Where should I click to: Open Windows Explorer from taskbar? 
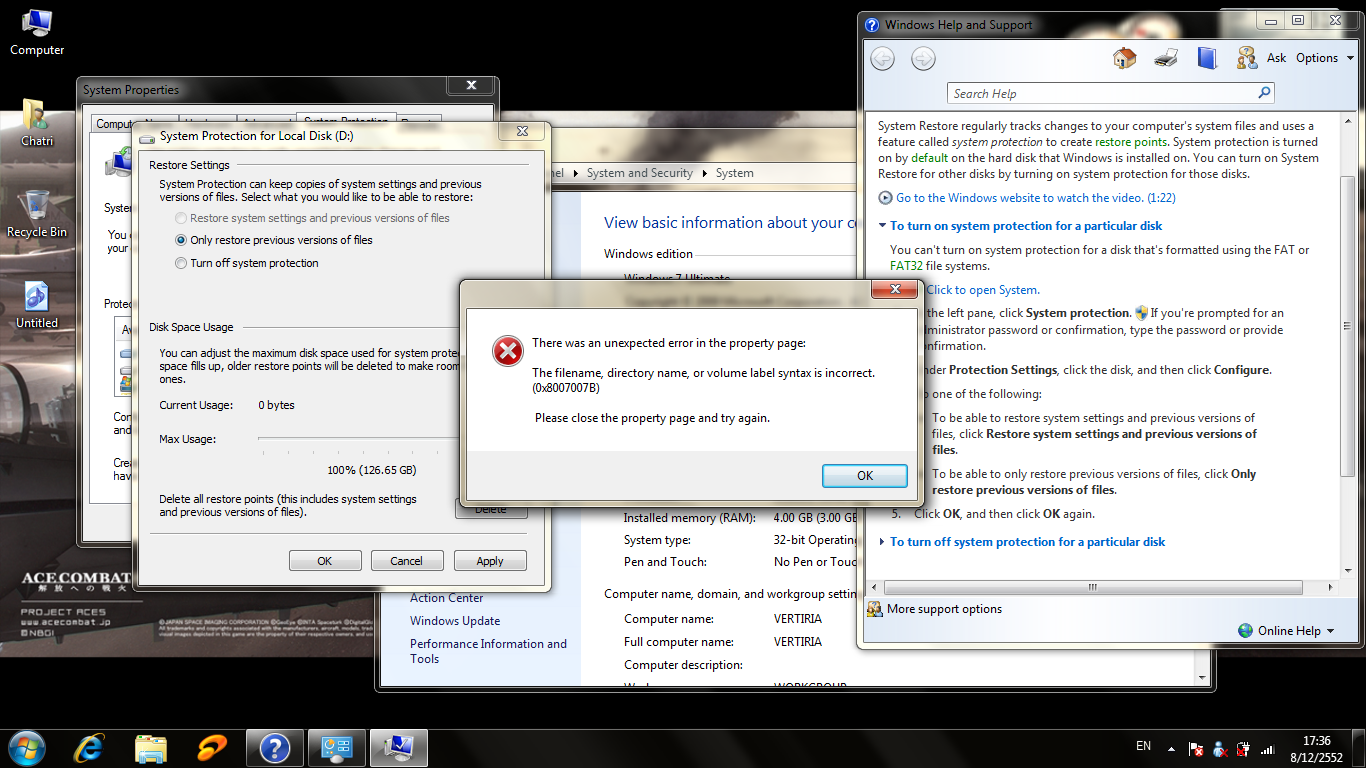(x=151, y=747)
